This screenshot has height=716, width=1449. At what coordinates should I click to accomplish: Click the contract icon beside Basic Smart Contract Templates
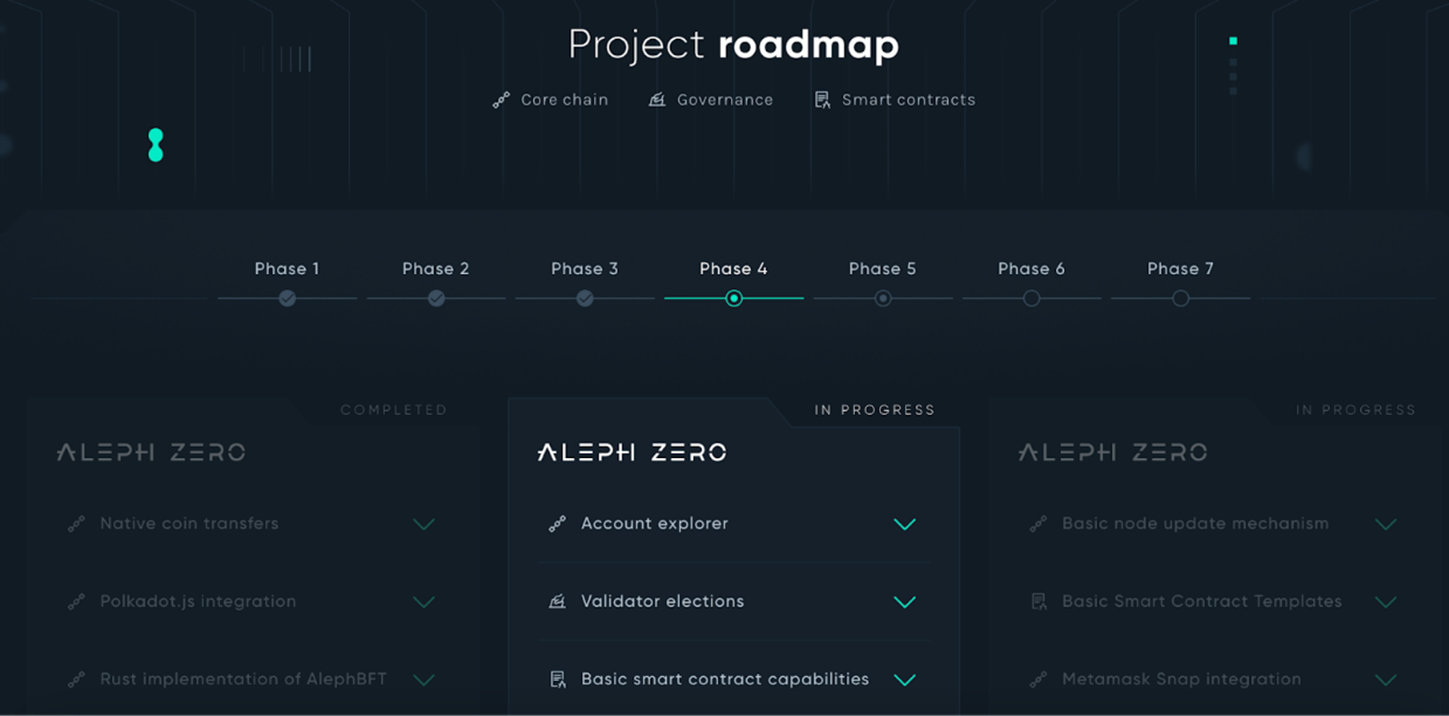click(1039, 602)
